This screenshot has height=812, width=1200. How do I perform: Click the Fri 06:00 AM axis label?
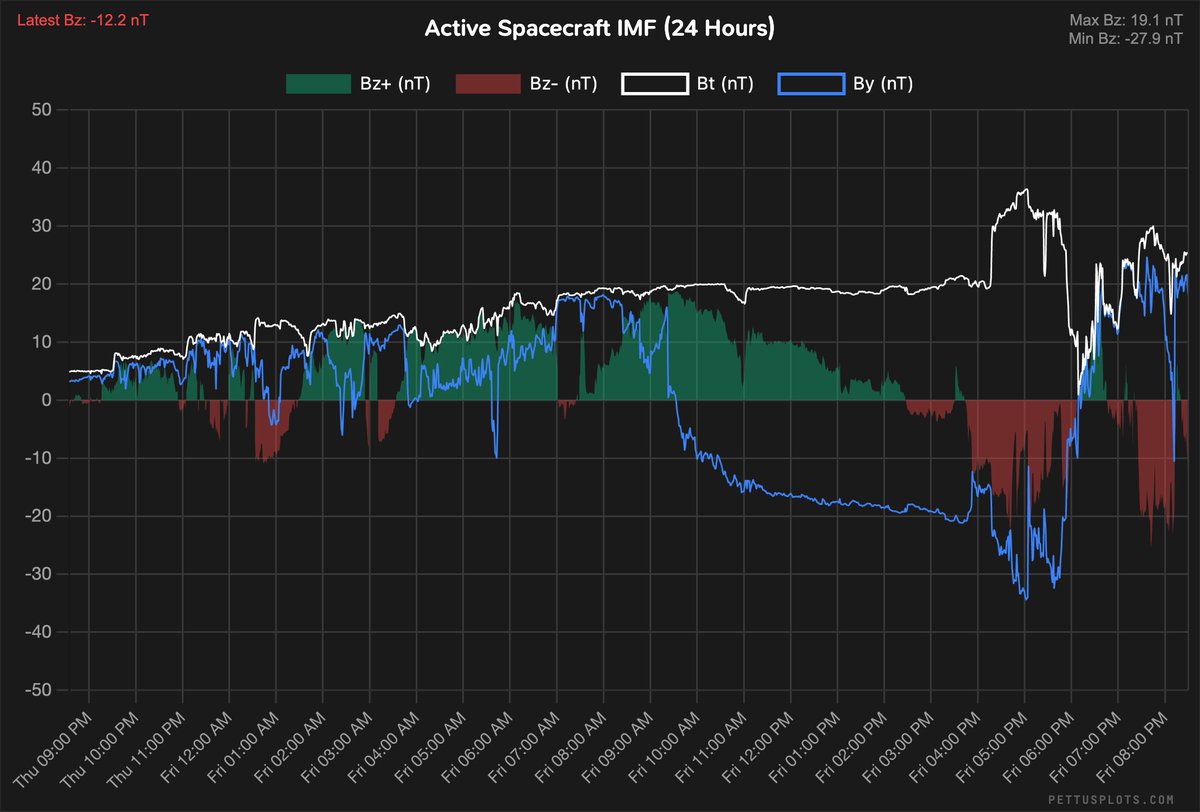(x=478, y=748)
